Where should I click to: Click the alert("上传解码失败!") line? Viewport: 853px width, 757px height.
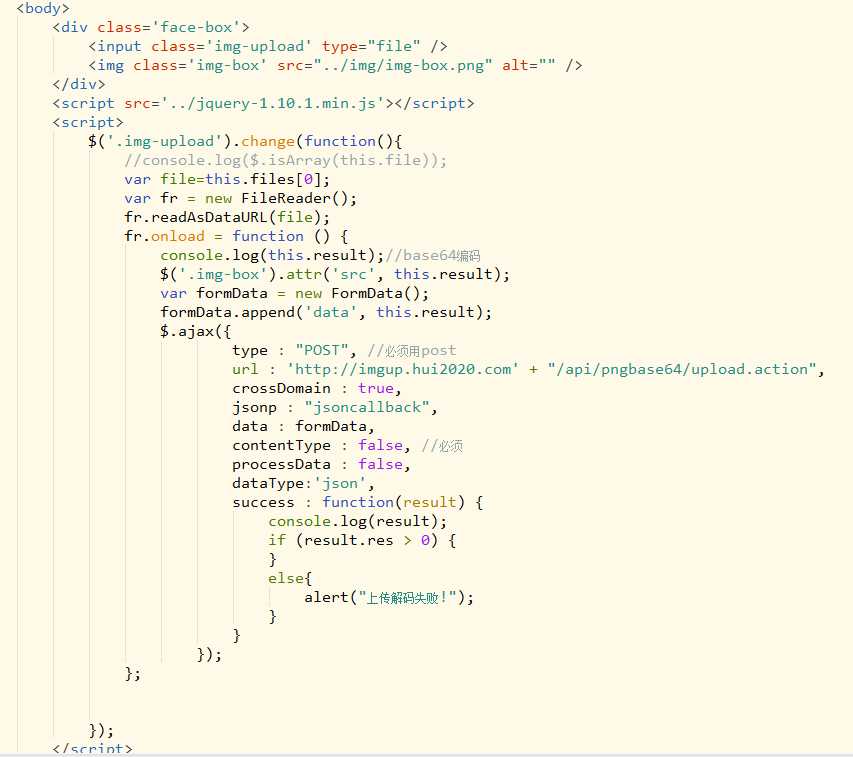[389, 597]
